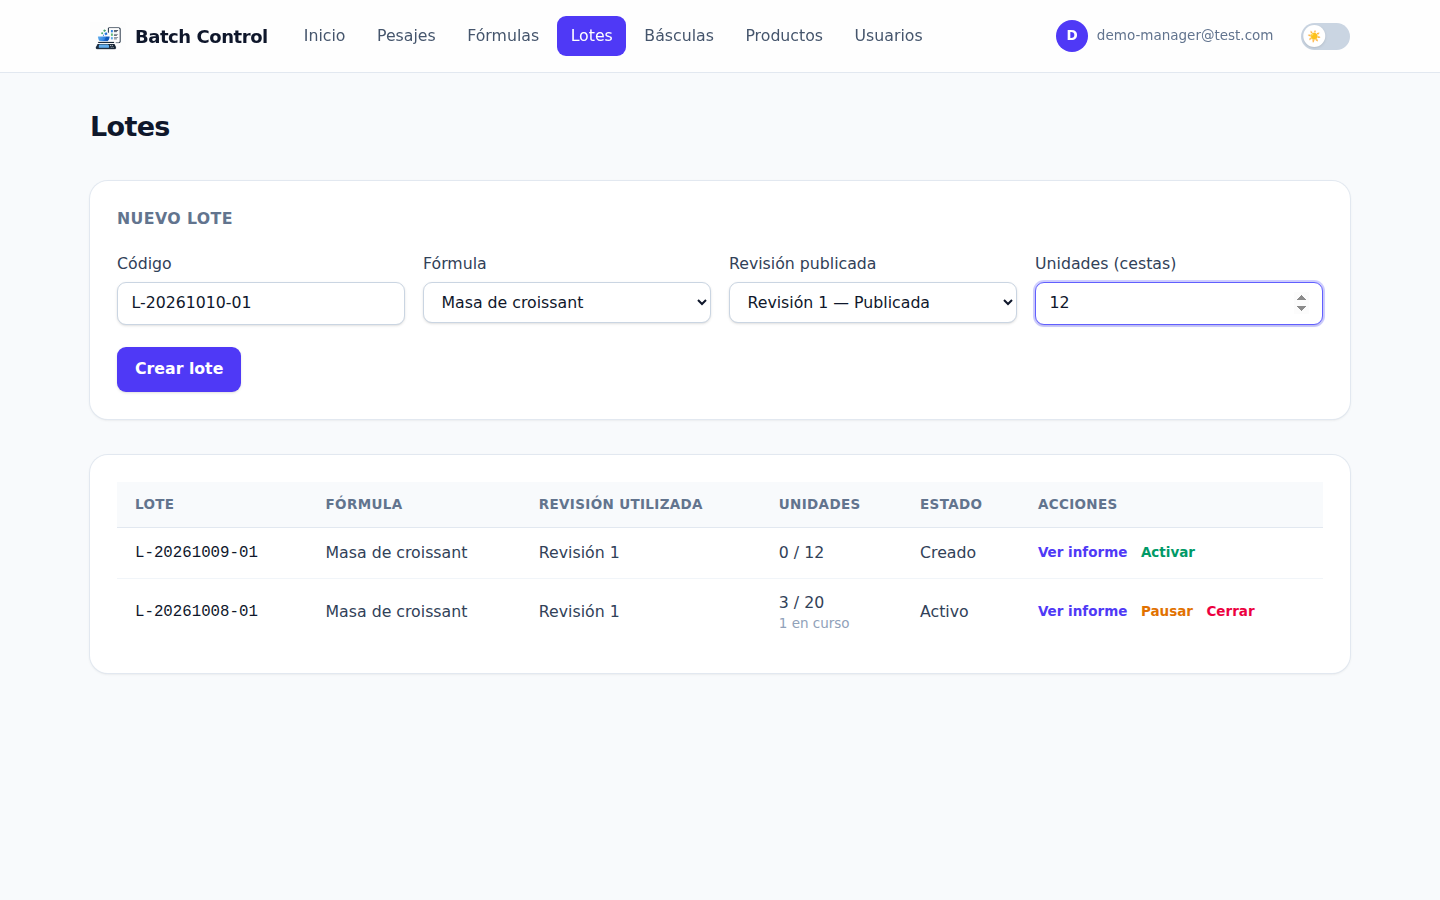The height and width of the screenshot is (900, 1440).
Task: Switch to the Fórmulas tab
Action: (x=503, y=36)
